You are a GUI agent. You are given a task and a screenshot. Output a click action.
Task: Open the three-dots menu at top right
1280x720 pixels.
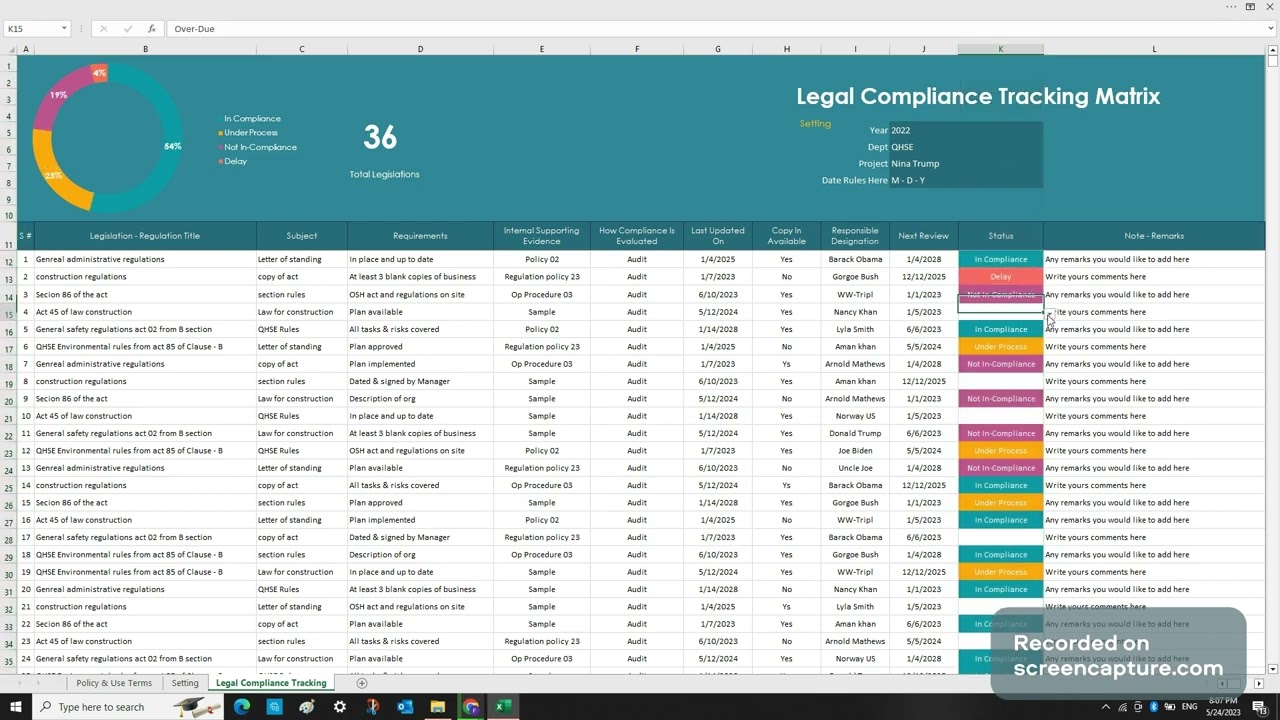click(1231, 7)
